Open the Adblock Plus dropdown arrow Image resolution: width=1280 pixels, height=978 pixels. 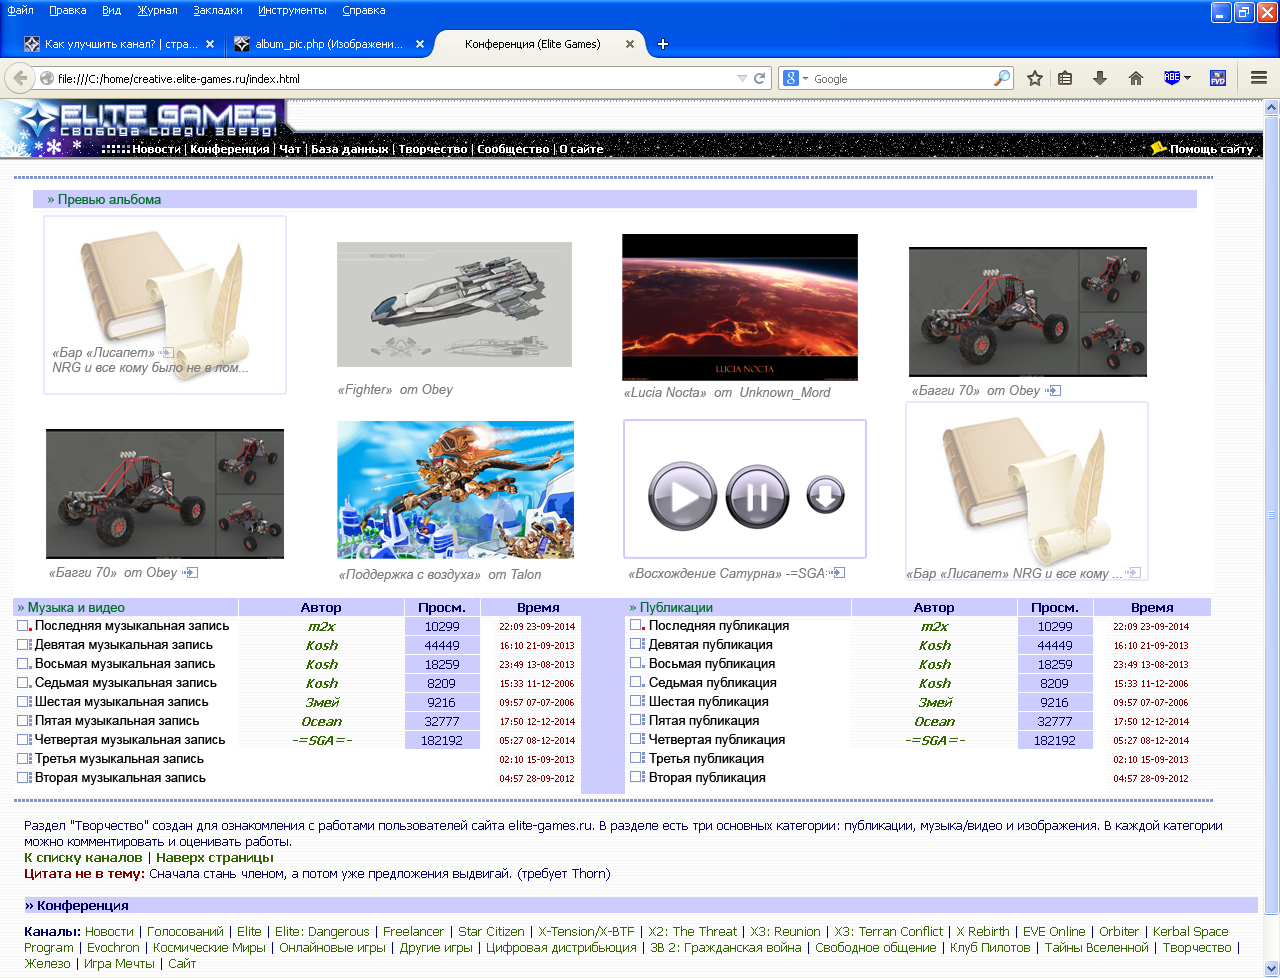(x=1187, y=78)
